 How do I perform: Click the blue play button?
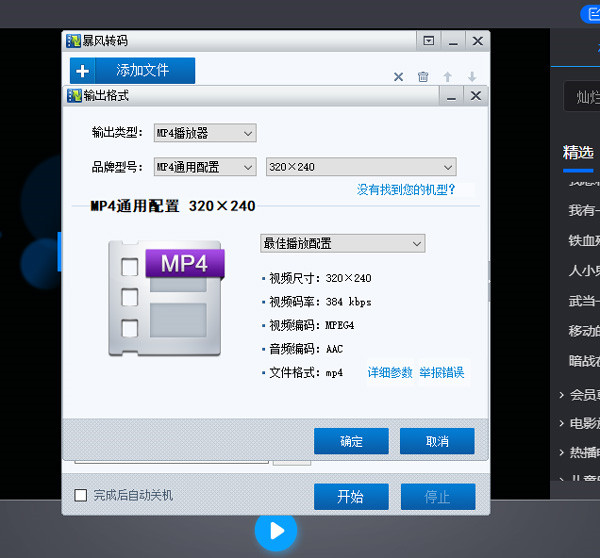click(x=276, y=531)
